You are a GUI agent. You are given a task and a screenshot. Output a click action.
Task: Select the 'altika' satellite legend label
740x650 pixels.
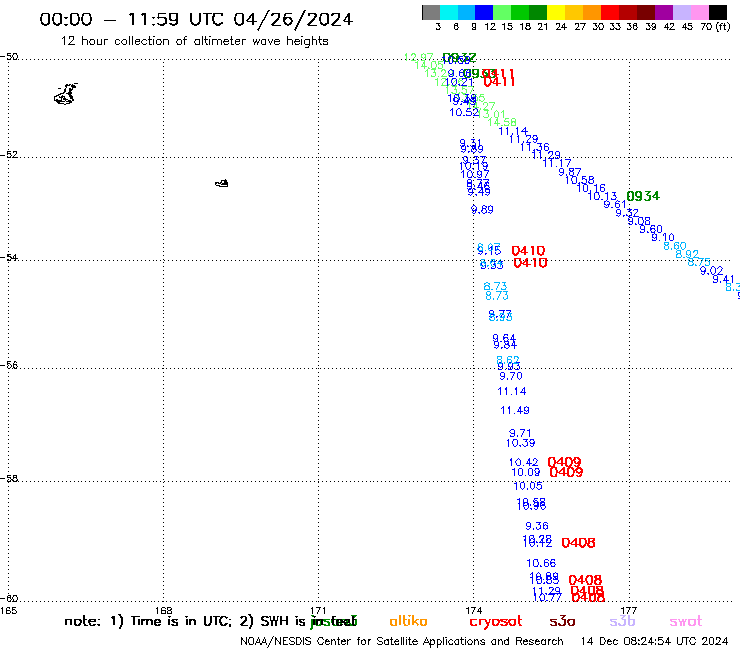[408, 621]
